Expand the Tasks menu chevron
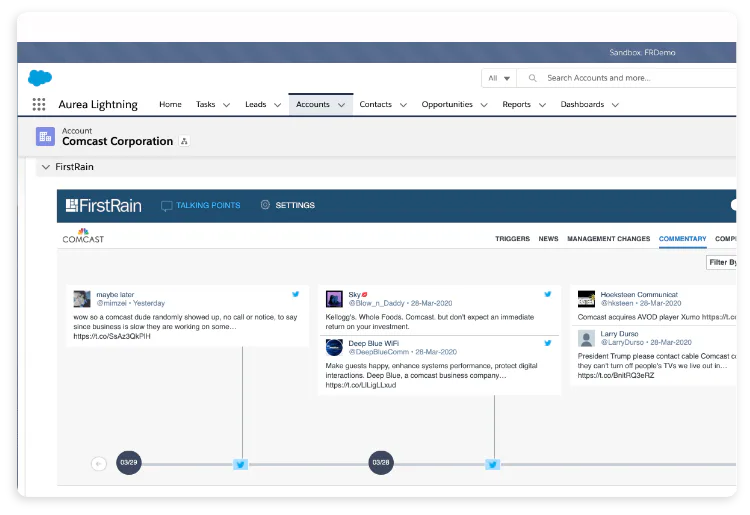Viewport: 750px width, 515px height. 227,105
